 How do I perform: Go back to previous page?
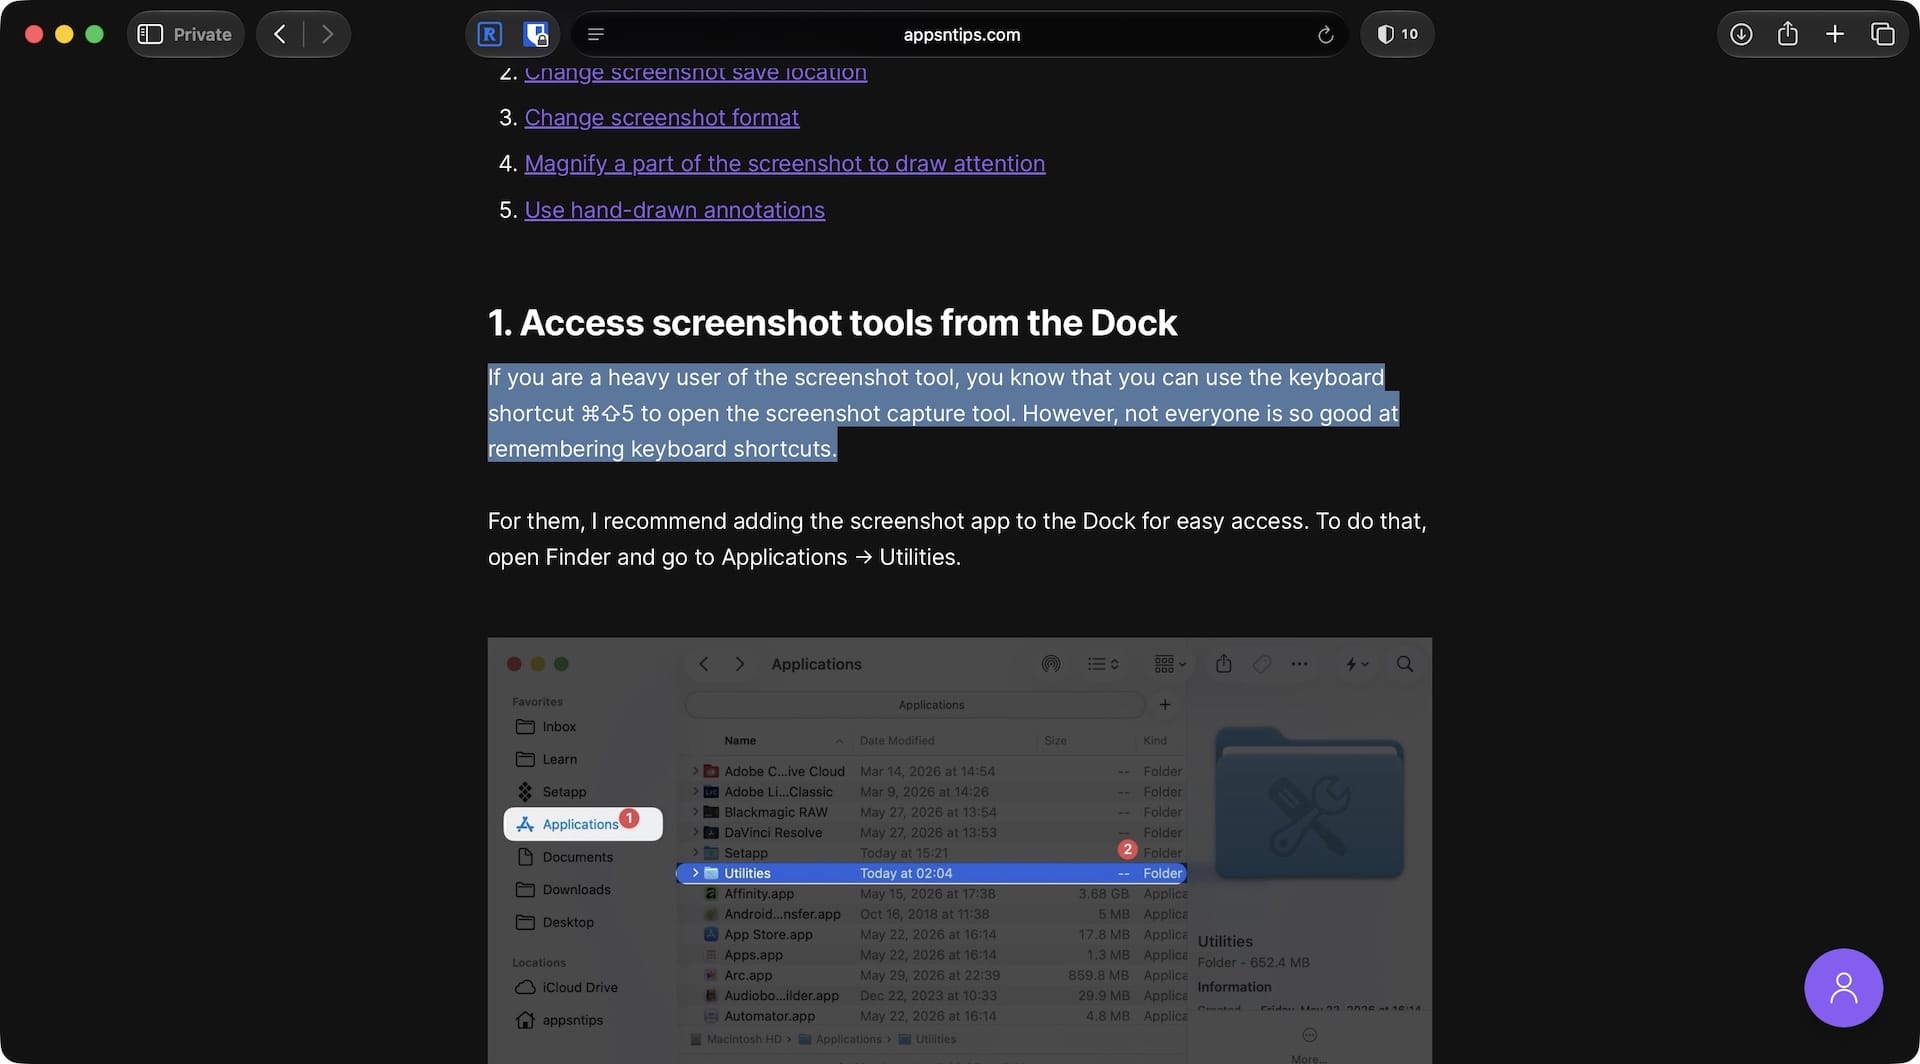pyautogui.click(x=280, y=34)
